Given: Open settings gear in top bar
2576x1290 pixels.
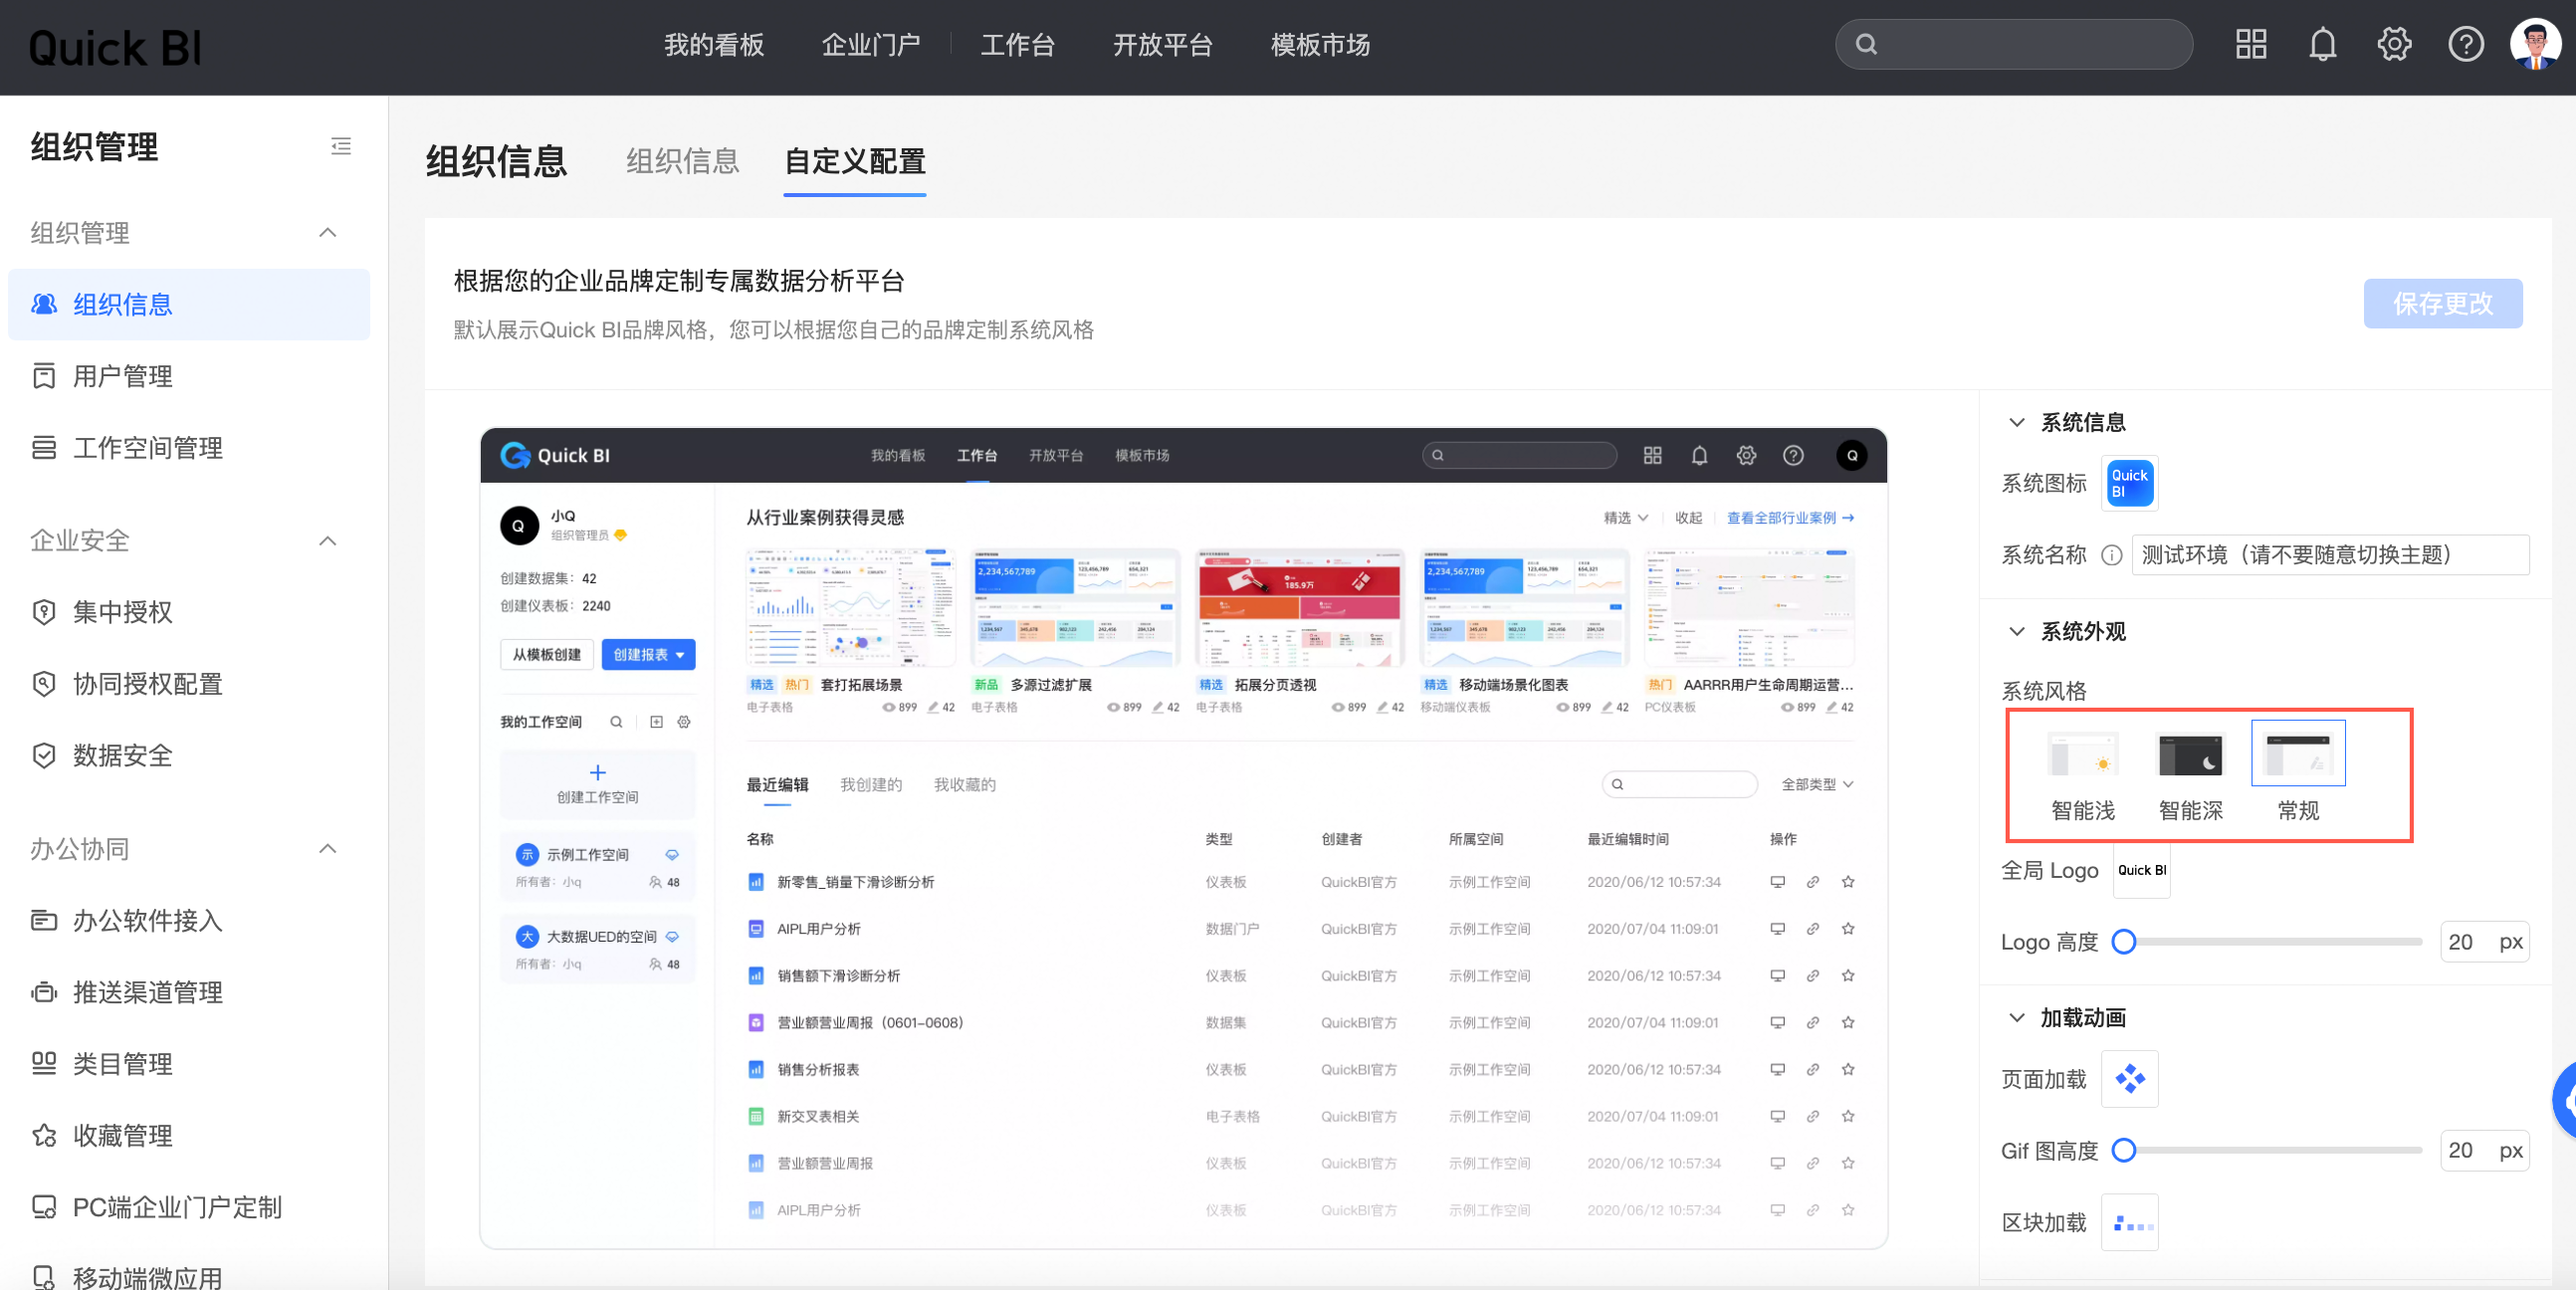Looking at the screenshot, I should (x=2394, y=45).
